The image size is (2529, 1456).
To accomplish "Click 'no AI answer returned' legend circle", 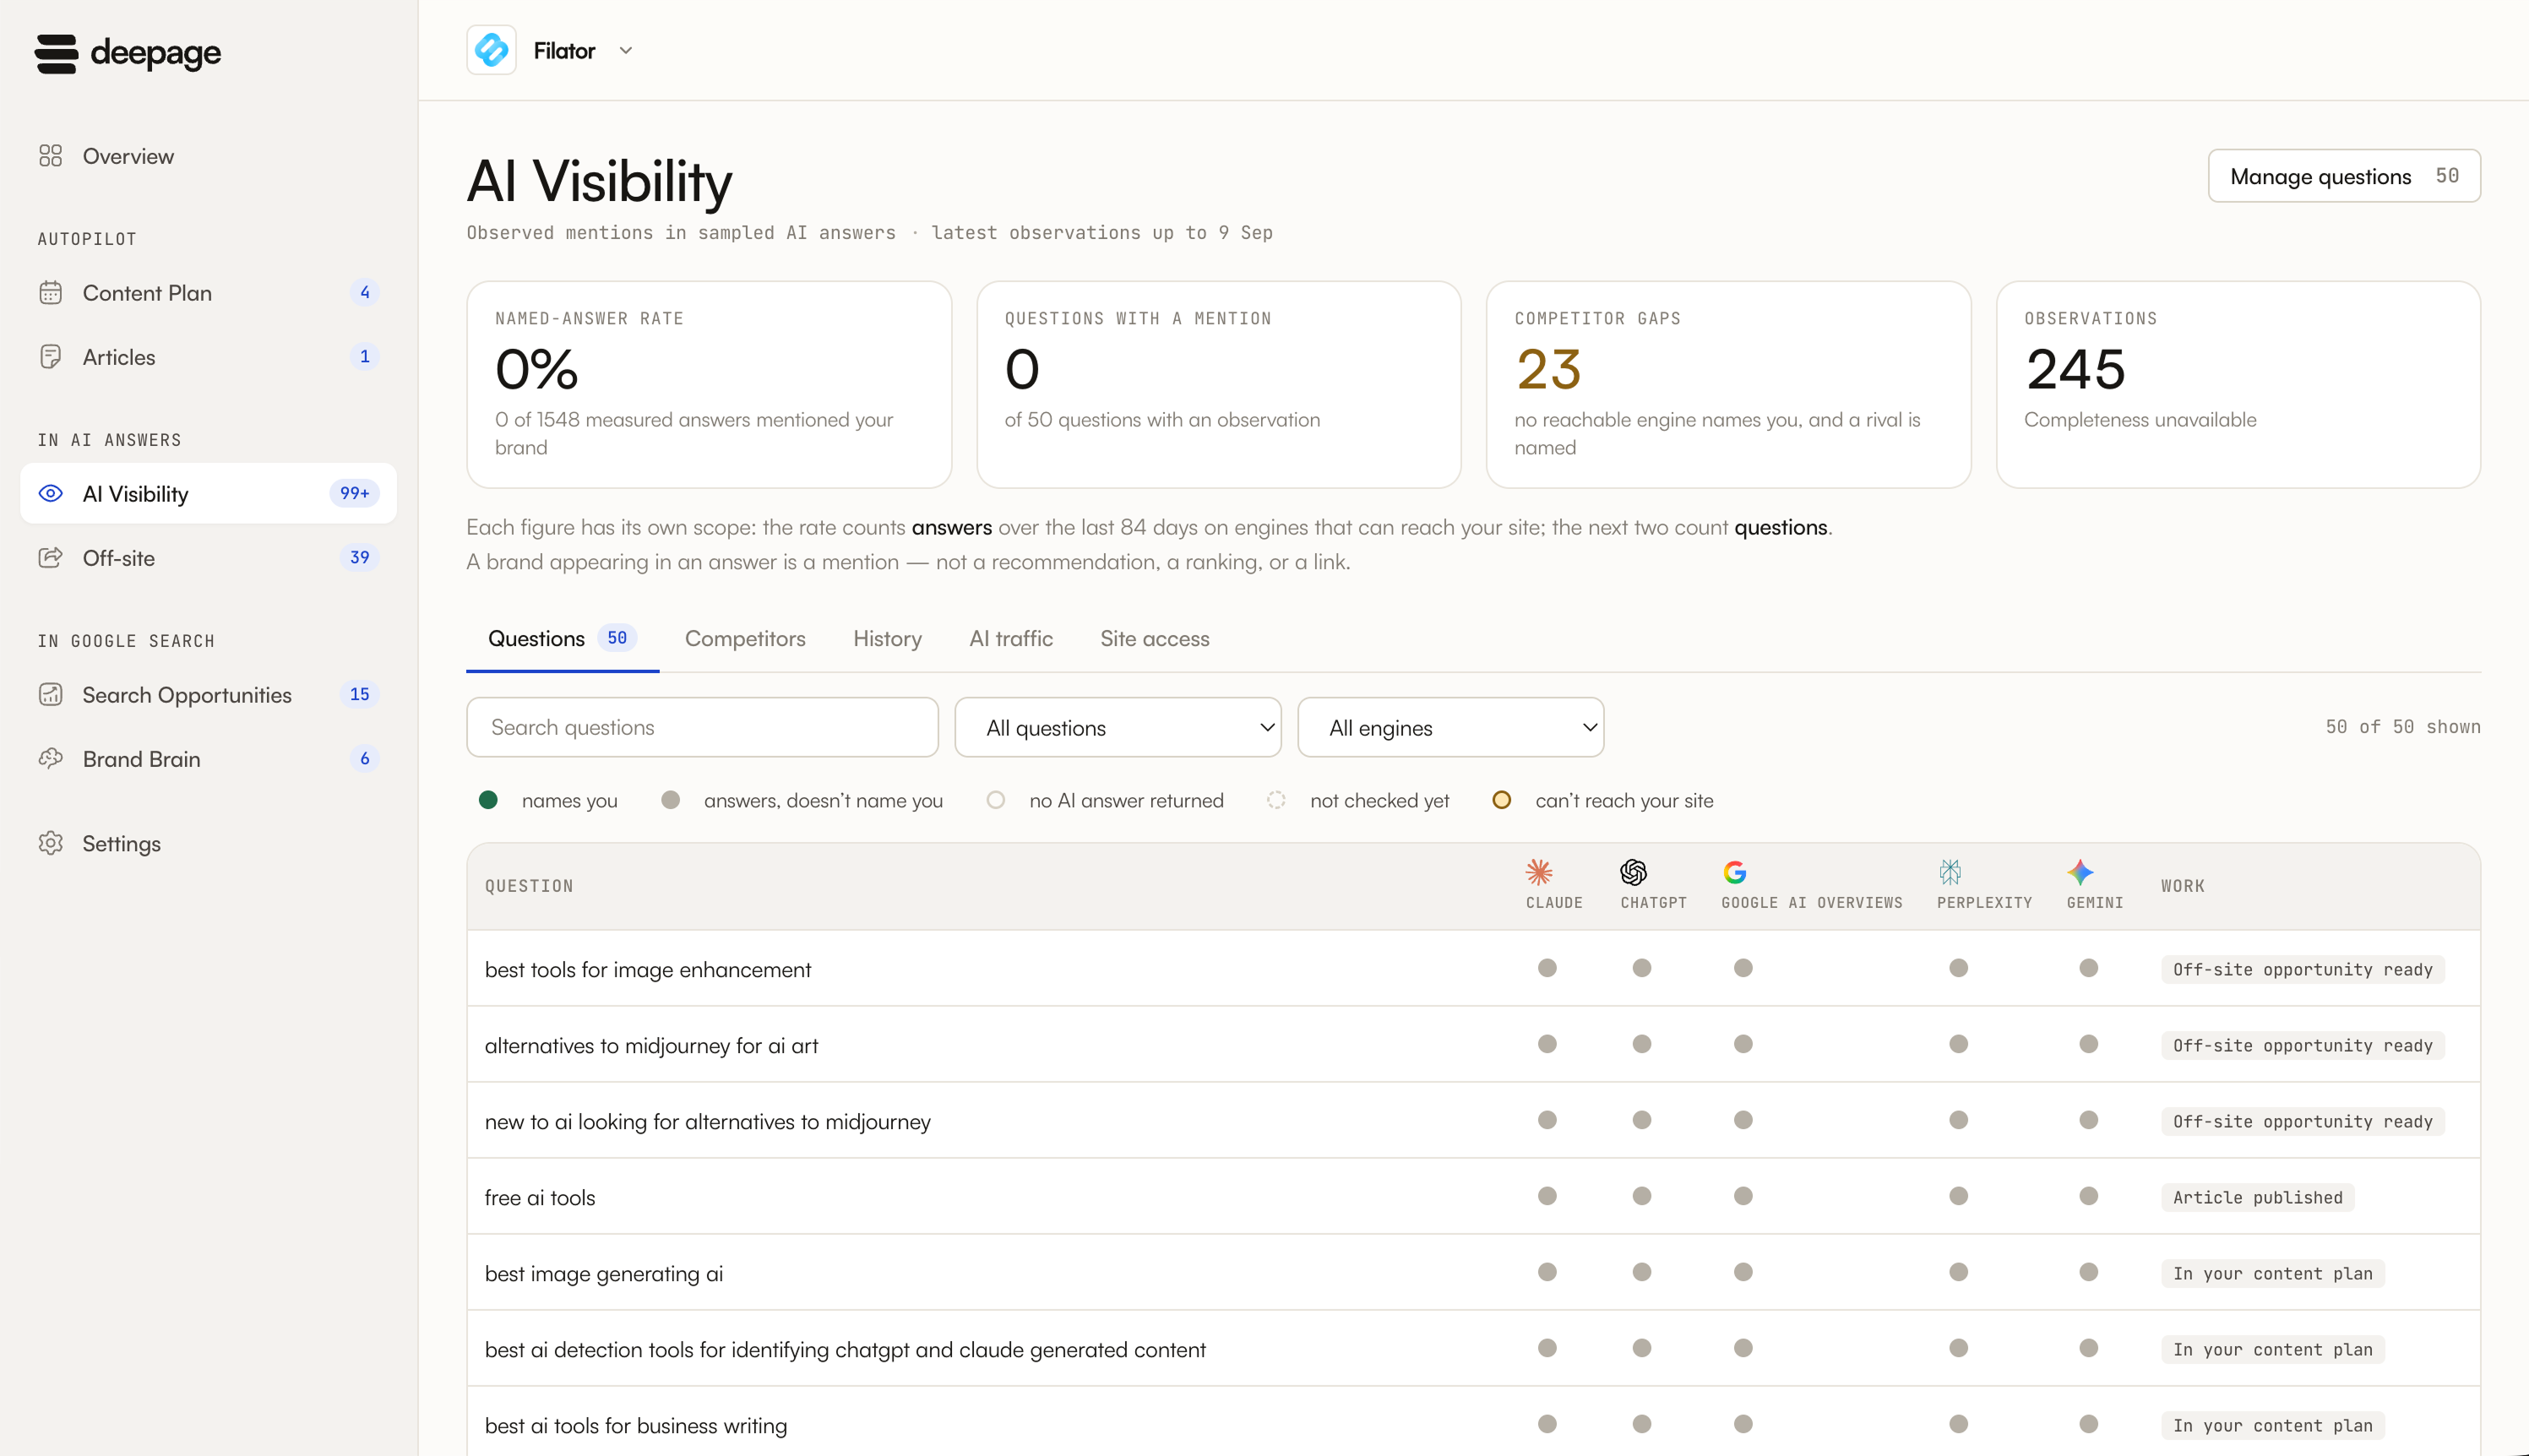I will click(x=996, y=800).
